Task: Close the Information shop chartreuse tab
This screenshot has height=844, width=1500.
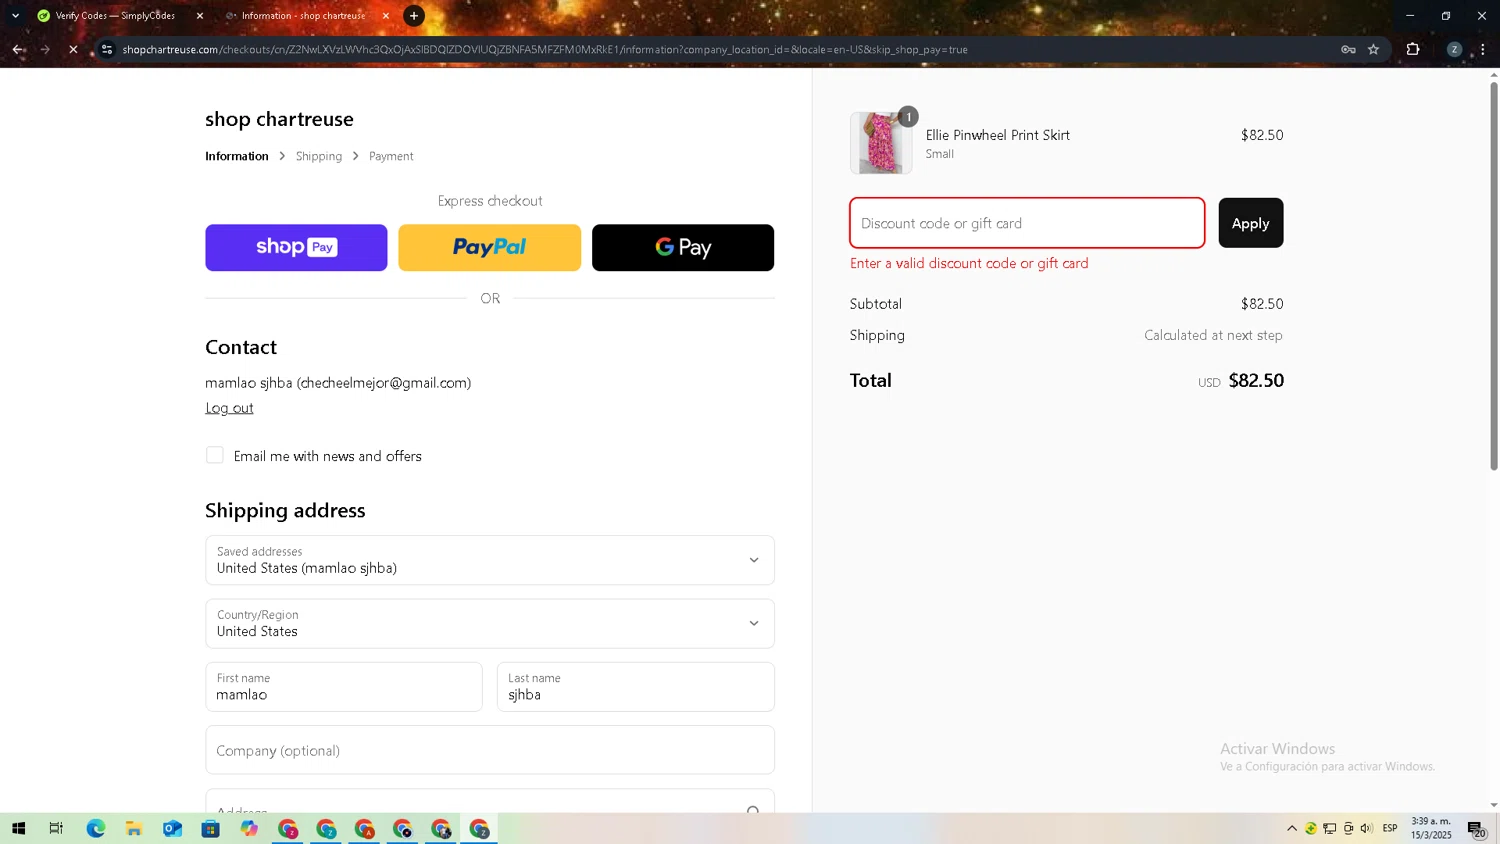Action: click(x=386, y=16)
